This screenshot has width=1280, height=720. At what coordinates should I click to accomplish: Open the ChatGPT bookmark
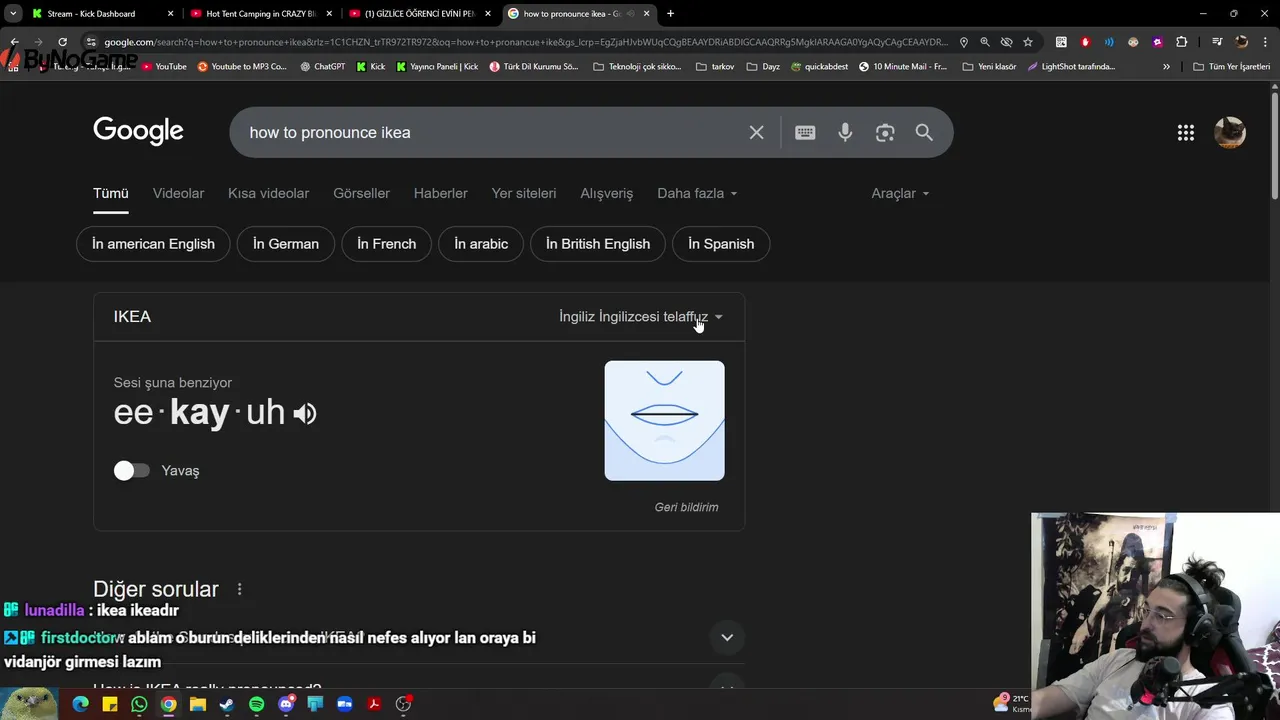(322, 66)
